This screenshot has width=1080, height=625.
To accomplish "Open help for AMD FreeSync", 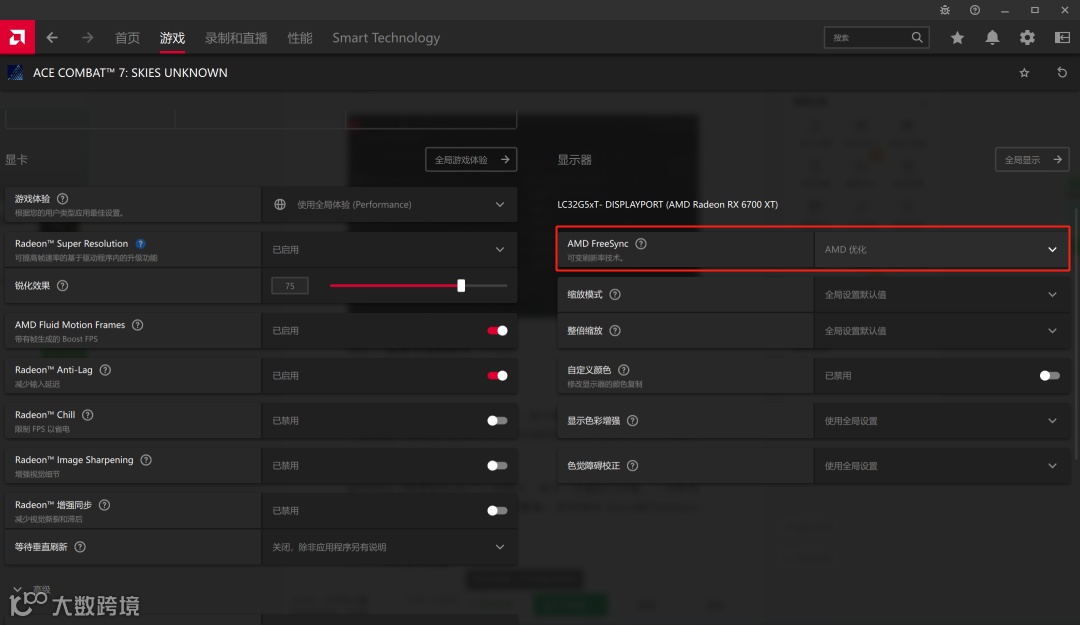I will click(641, 243).
